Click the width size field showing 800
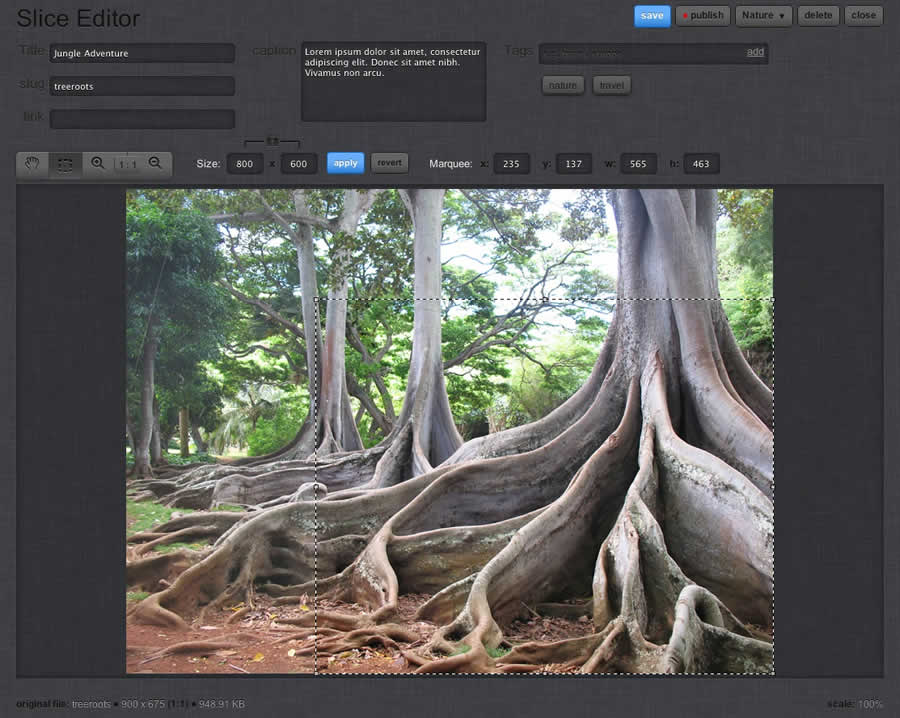 coord(245,163)
